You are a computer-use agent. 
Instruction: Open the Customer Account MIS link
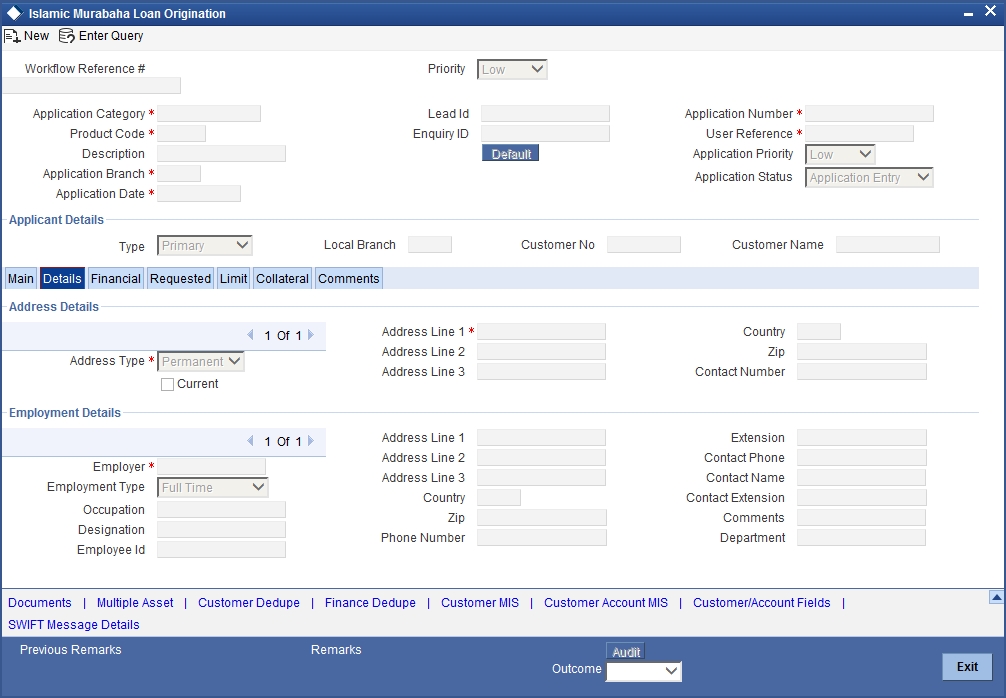[x=606, y=602]
